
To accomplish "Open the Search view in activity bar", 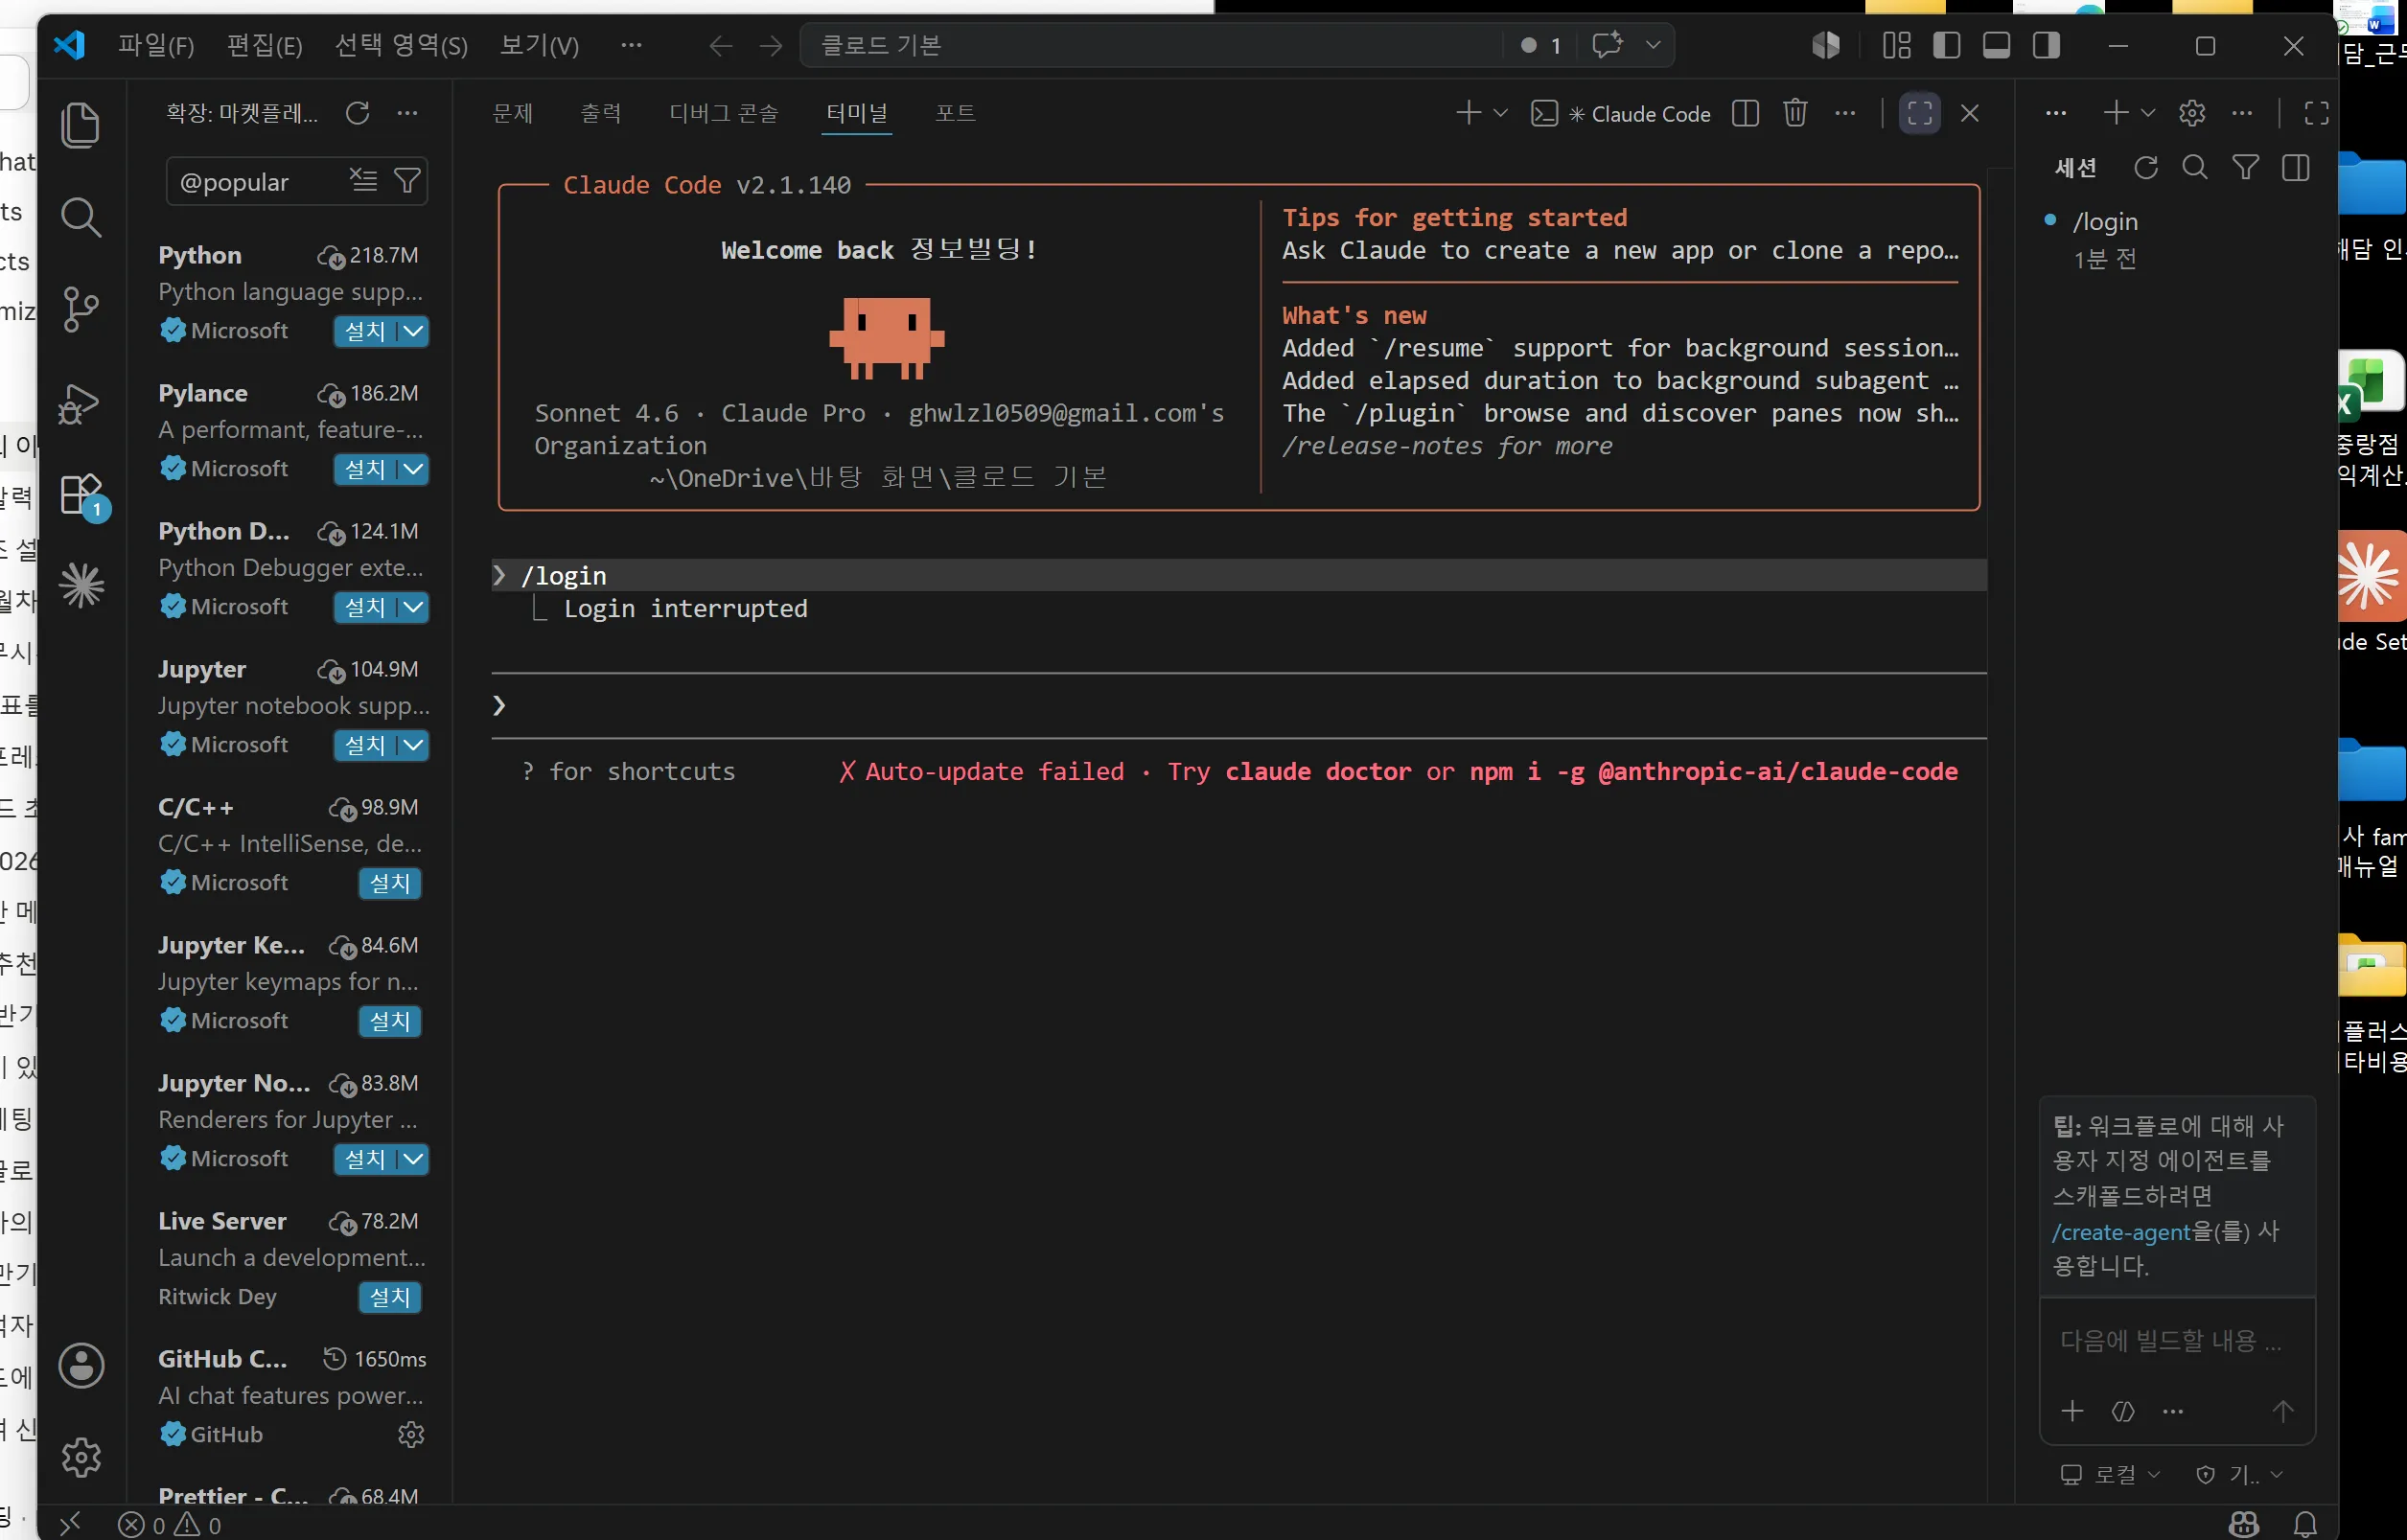I will point(81,217).
